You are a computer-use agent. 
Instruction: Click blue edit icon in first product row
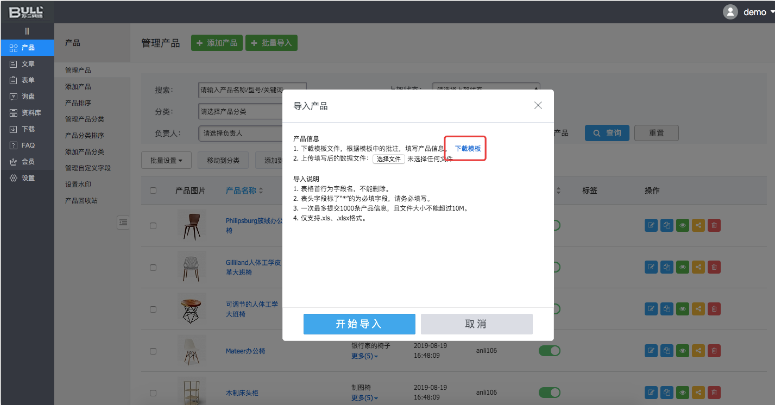(x=650, y=226)
